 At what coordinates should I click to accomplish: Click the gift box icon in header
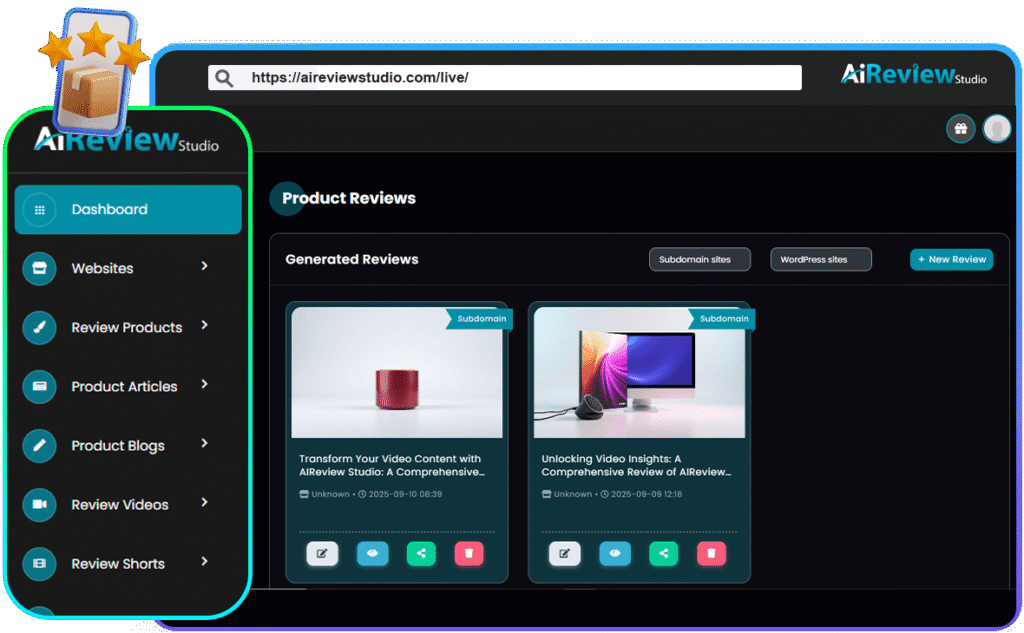tap(961, 129)
